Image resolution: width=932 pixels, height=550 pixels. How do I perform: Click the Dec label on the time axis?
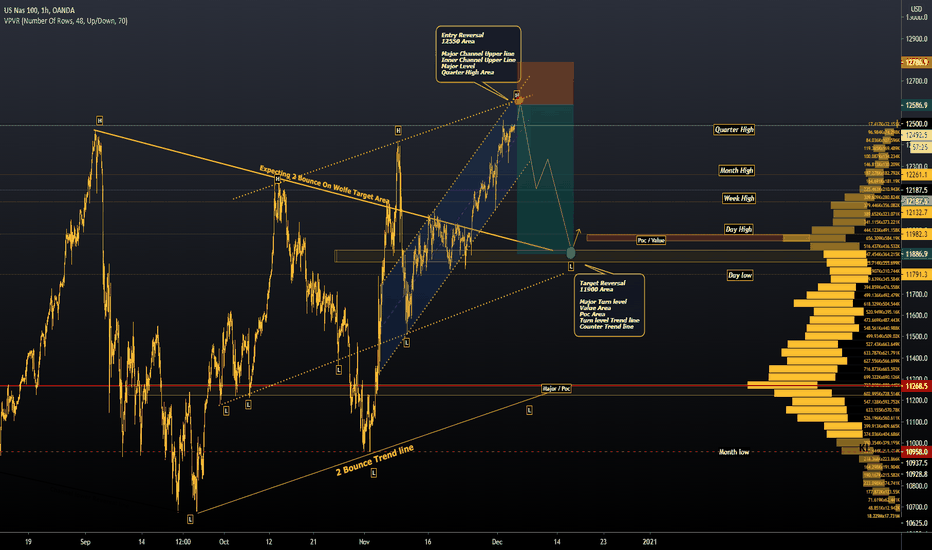point(497,542)
